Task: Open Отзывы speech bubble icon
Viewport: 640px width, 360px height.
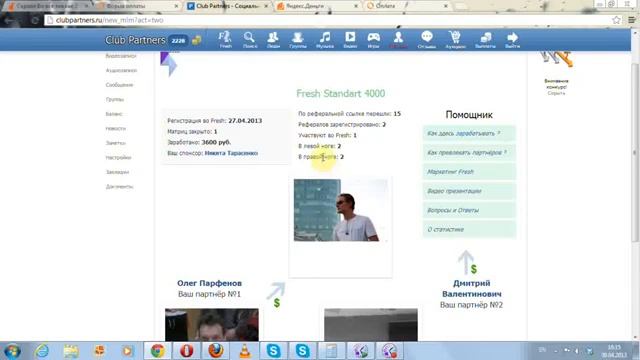Action: [x=427, y=40]
